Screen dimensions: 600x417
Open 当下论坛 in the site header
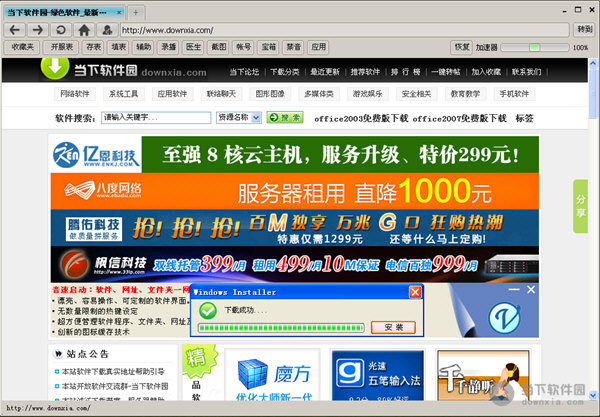click(x=244, y=72)
